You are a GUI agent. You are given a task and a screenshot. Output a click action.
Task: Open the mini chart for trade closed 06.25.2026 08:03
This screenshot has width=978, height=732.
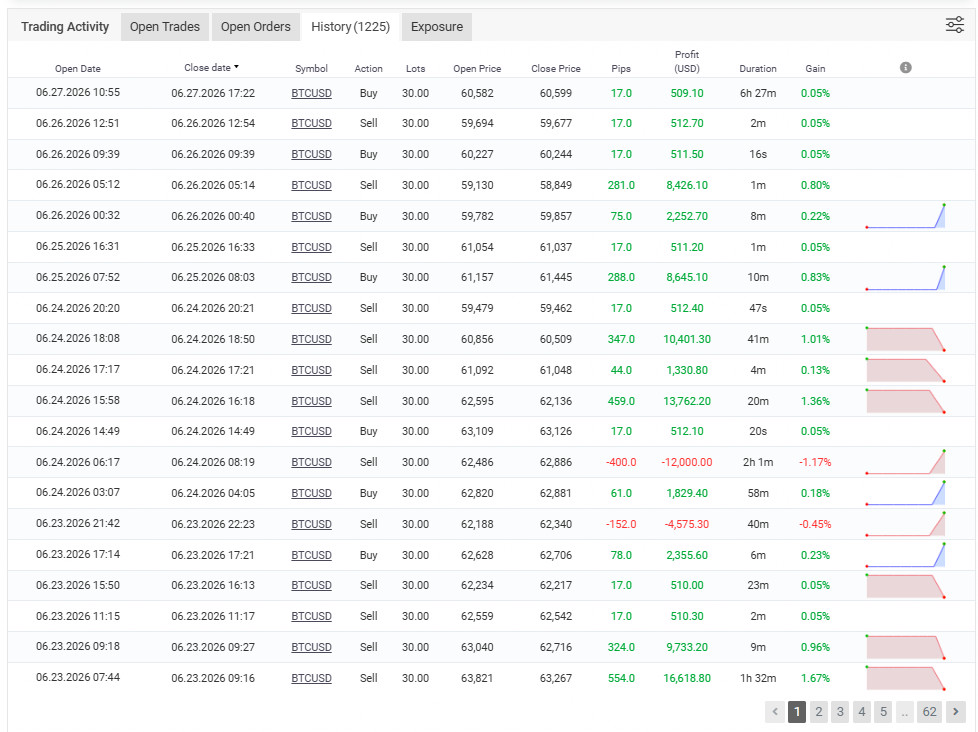pyautogui.click(x=906, y=277)
